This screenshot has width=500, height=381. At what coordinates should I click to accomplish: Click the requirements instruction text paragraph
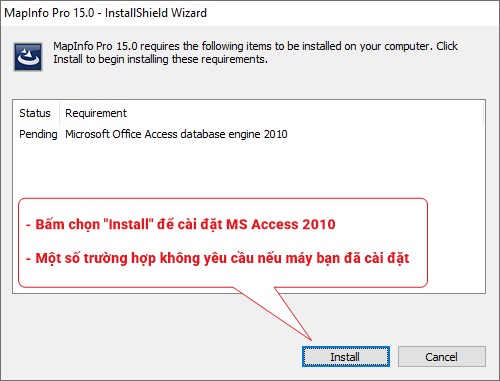tap(255, 52)
